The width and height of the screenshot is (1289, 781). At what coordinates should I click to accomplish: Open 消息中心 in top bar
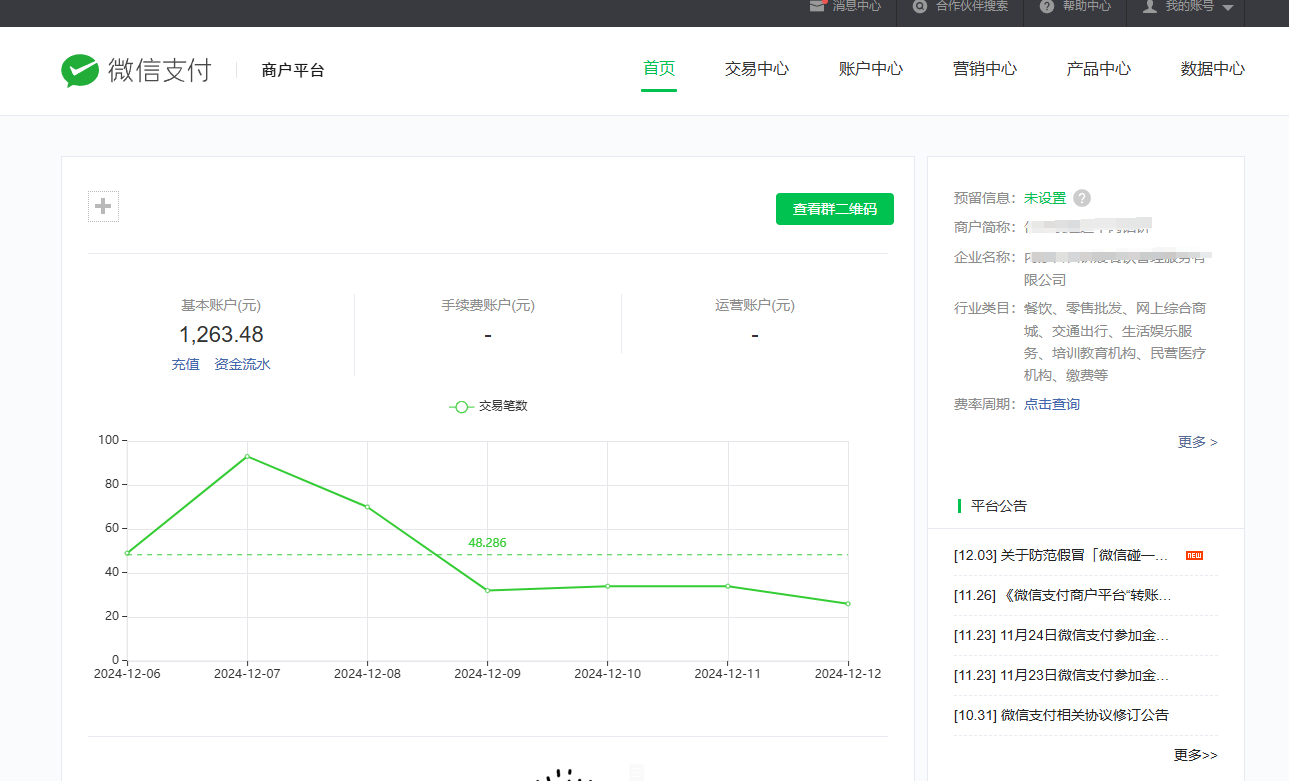[857, 6]
